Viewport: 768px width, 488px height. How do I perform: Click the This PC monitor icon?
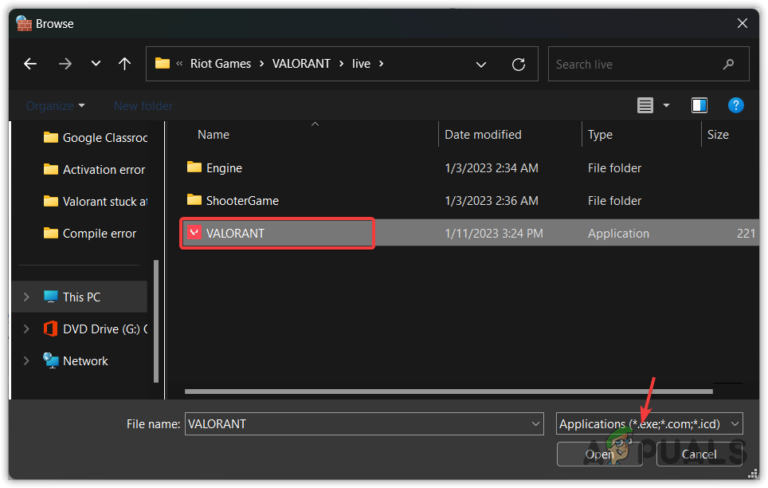(x=50, y=296)
